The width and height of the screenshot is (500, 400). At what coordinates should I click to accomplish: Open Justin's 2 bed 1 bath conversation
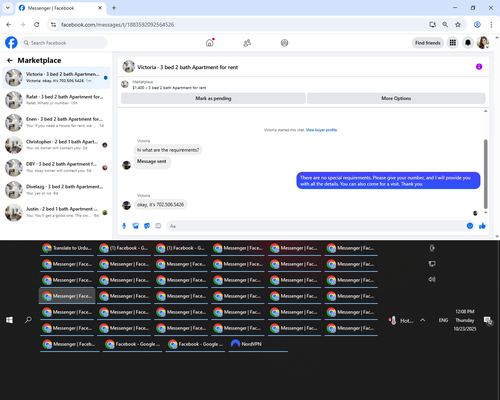[x=56, y=212]
